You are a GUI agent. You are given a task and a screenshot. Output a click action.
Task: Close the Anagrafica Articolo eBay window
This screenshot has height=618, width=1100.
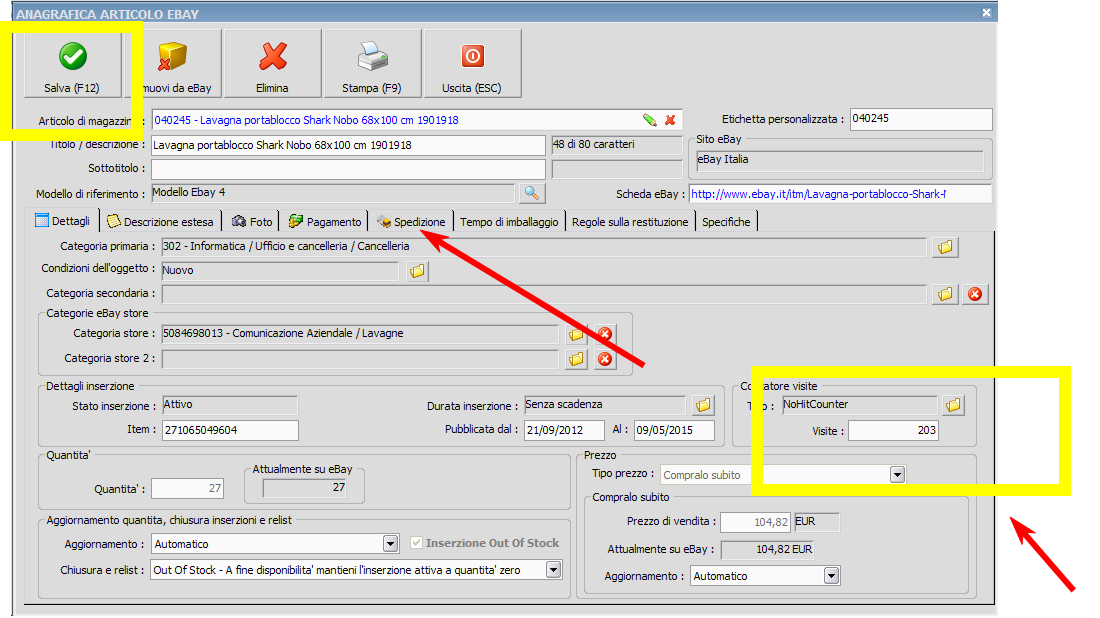pos(986,13)
